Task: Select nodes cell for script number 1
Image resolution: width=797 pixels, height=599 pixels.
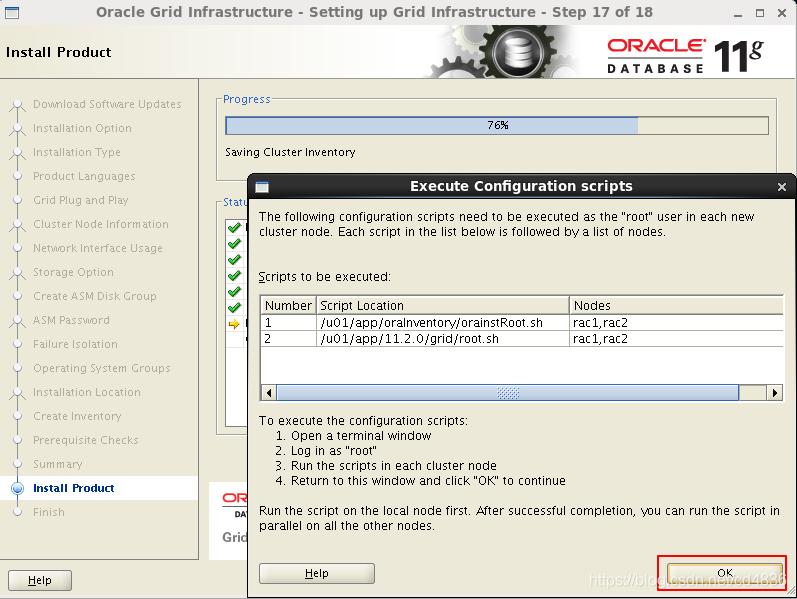Action: click(677, 322)
